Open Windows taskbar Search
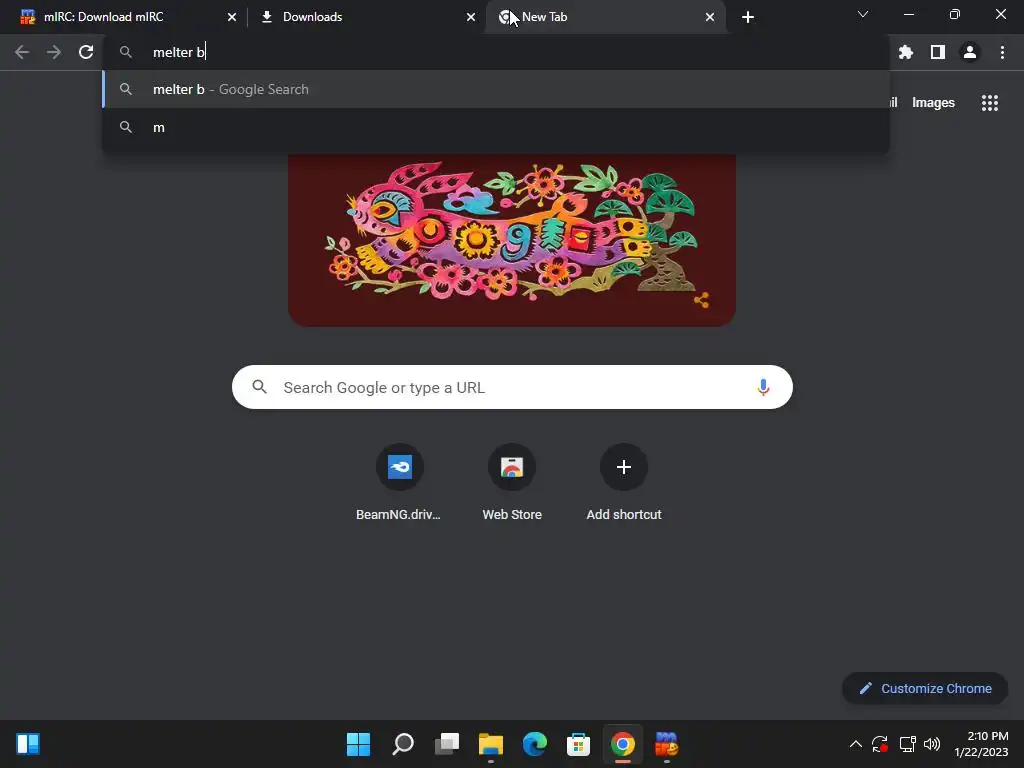The width and height of the screenshot is (1024, 768). point(403,744)
